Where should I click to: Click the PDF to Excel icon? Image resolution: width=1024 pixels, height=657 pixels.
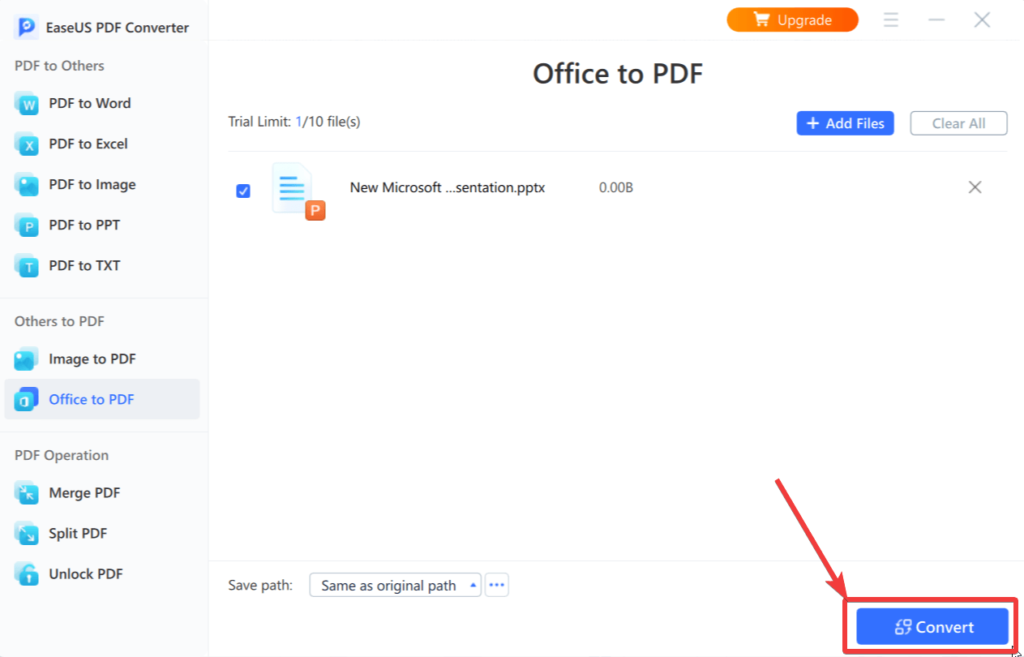26,144
